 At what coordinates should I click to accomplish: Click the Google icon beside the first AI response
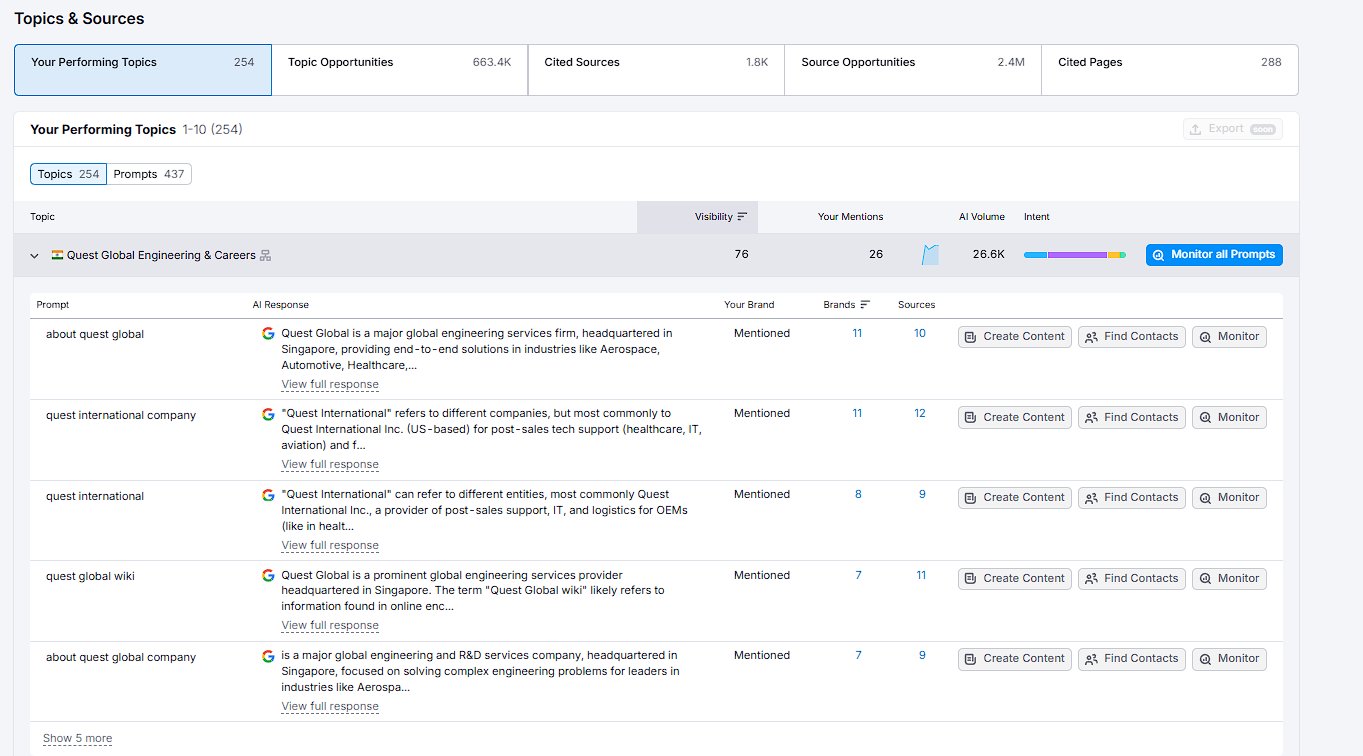coord(268,333)
